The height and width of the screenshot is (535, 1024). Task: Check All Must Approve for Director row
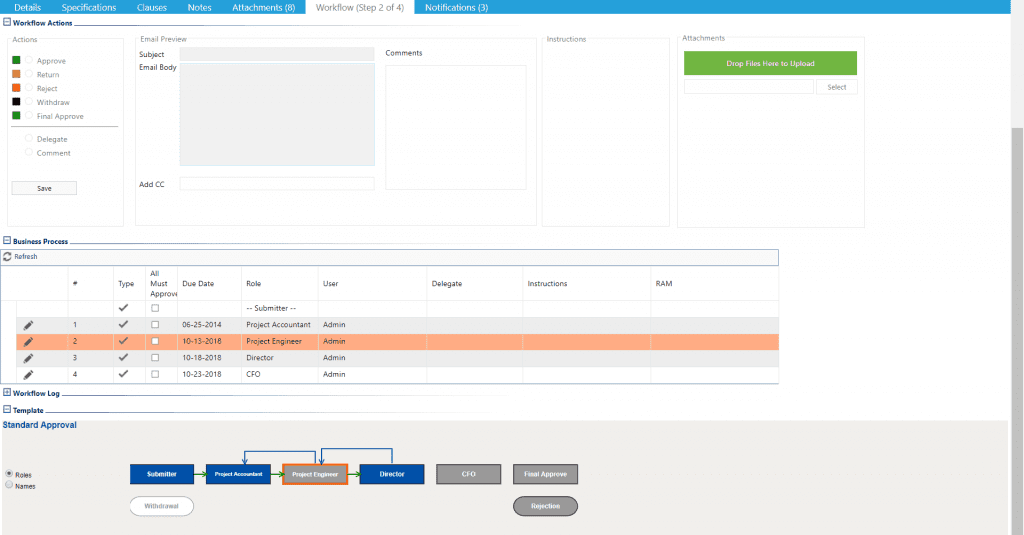point(155,358)
